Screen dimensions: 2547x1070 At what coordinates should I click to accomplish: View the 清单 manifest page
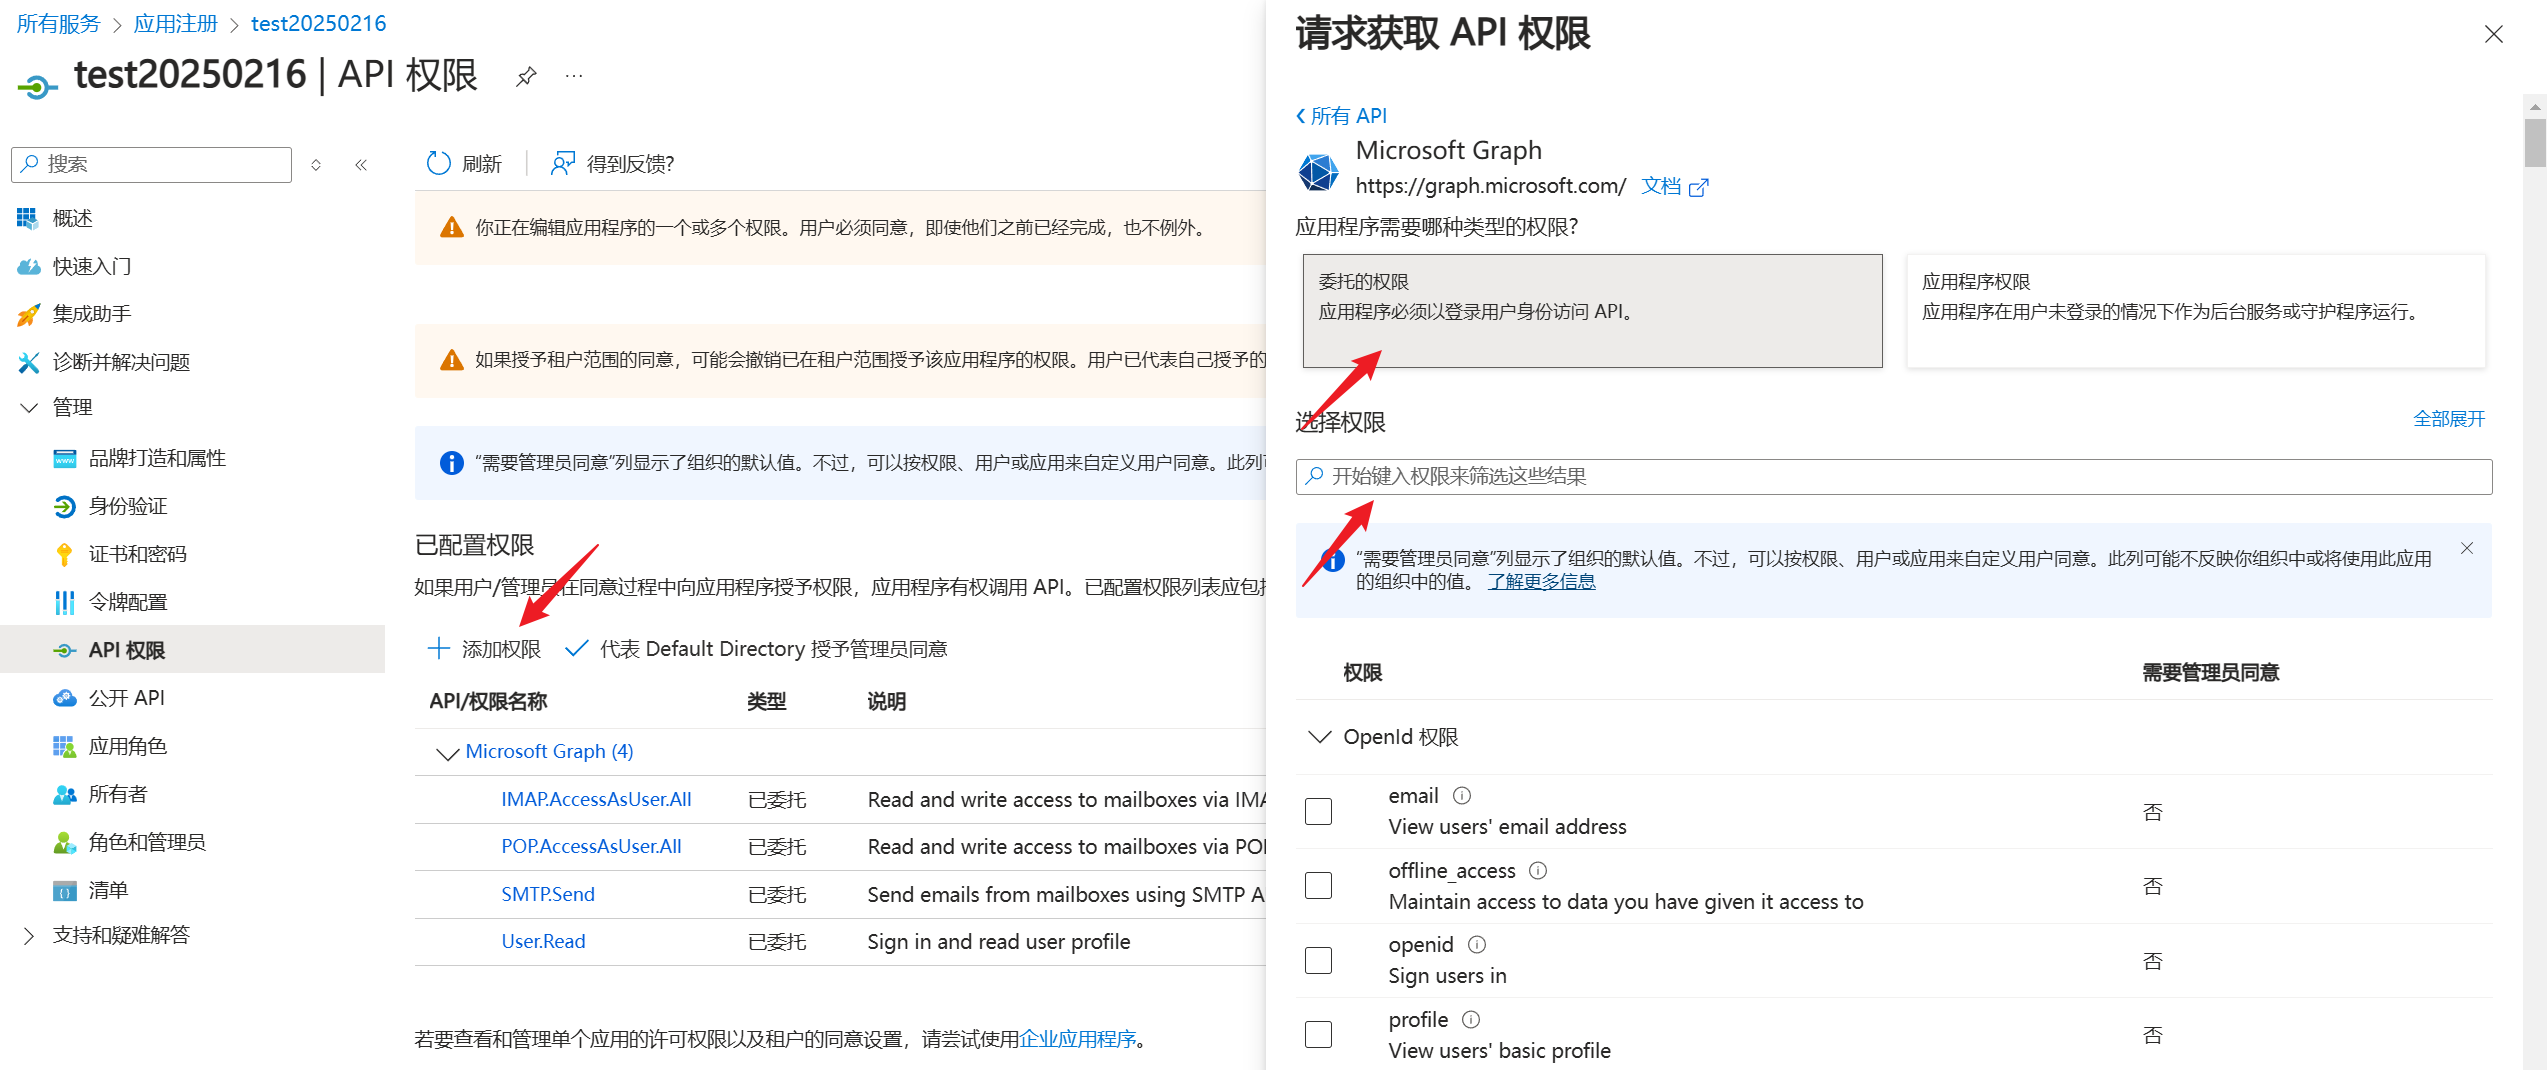pyautogui.click(x=108, y=889)
